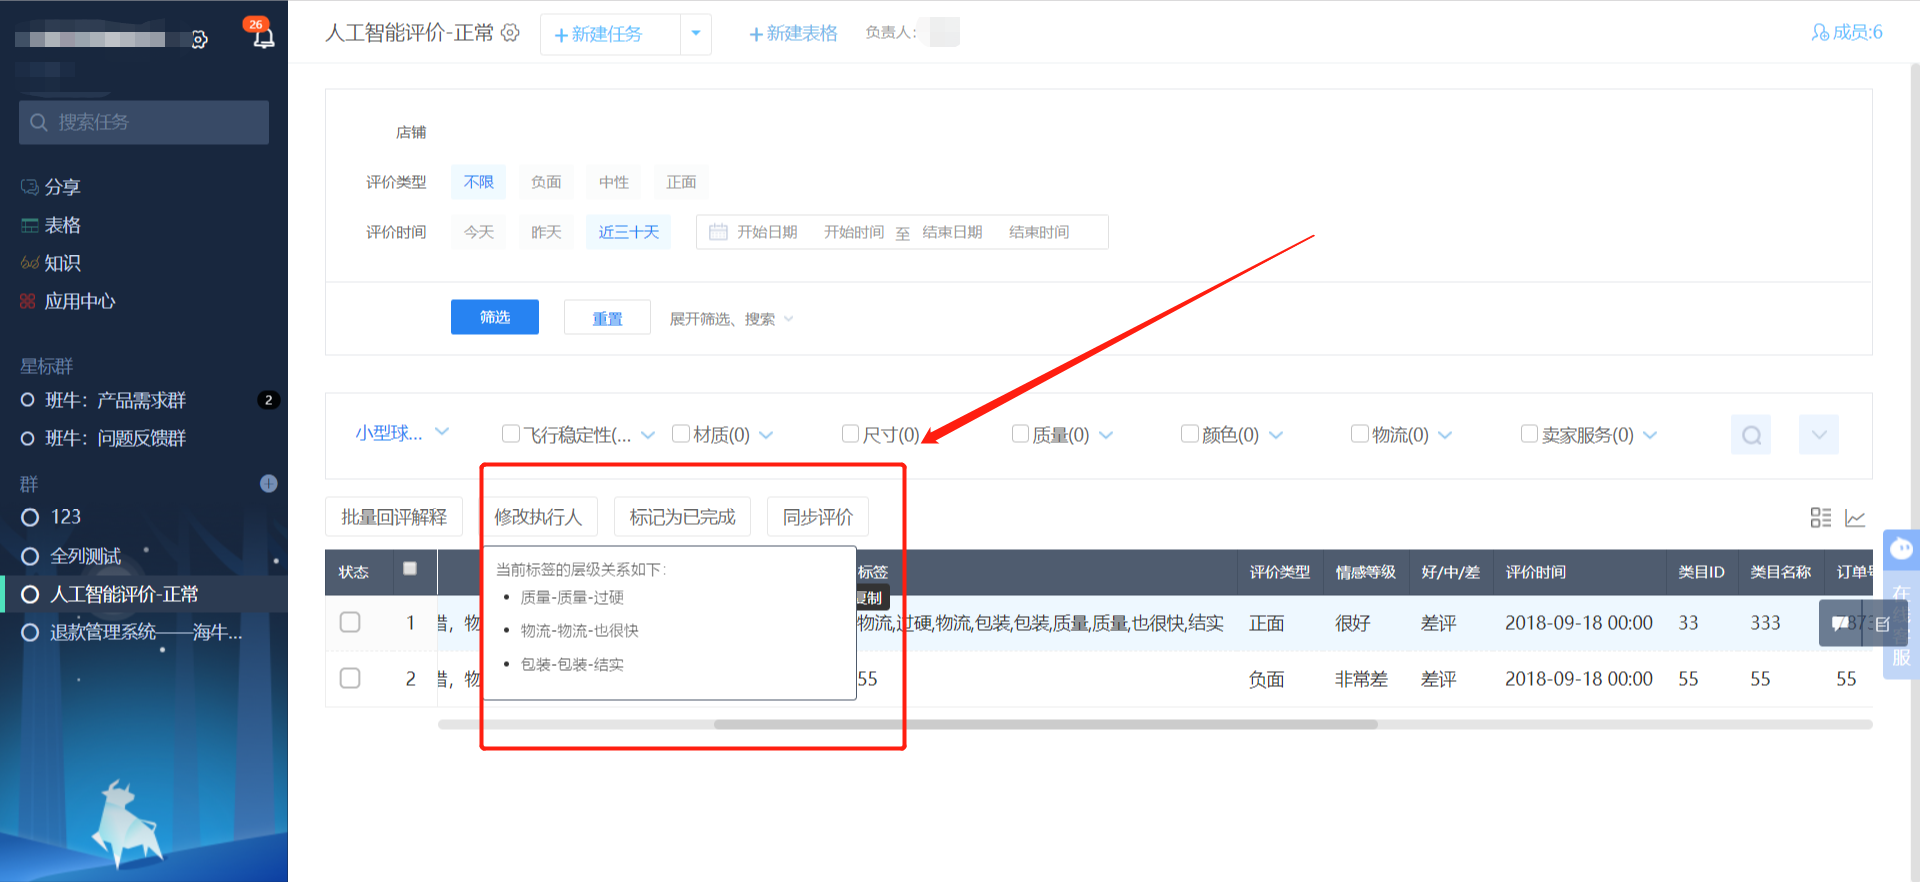Check the 材质(0) checkbox
Image resolution: width=1920 pixels, height=882 pixels.
pyautogui.click(x=681, y=434)
